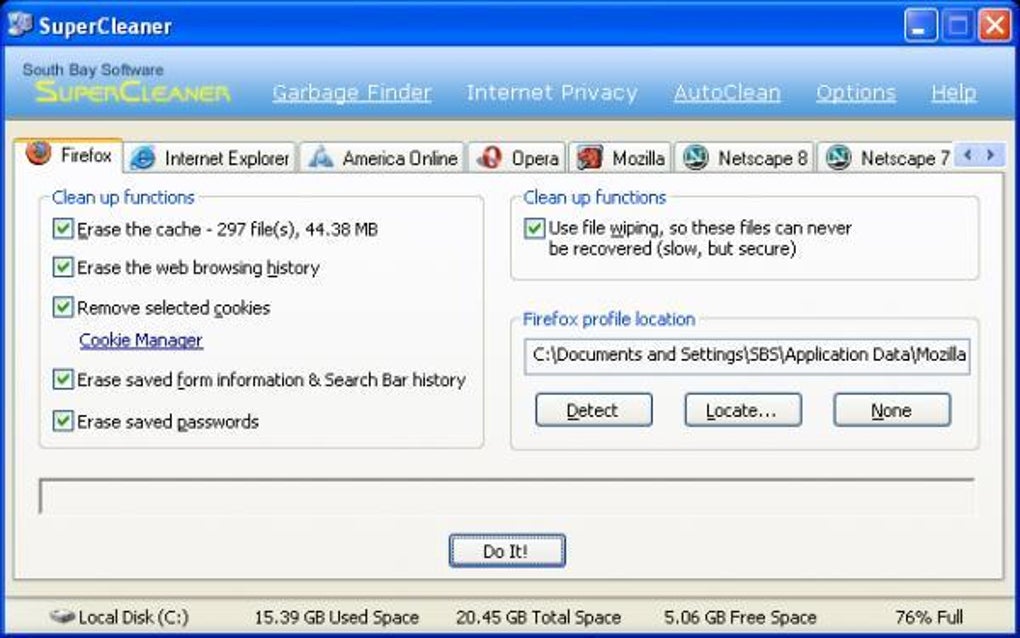Click the Netscape 7 icon on its tab
Screen dimensions: 1020x638
[x=838, y=158]
